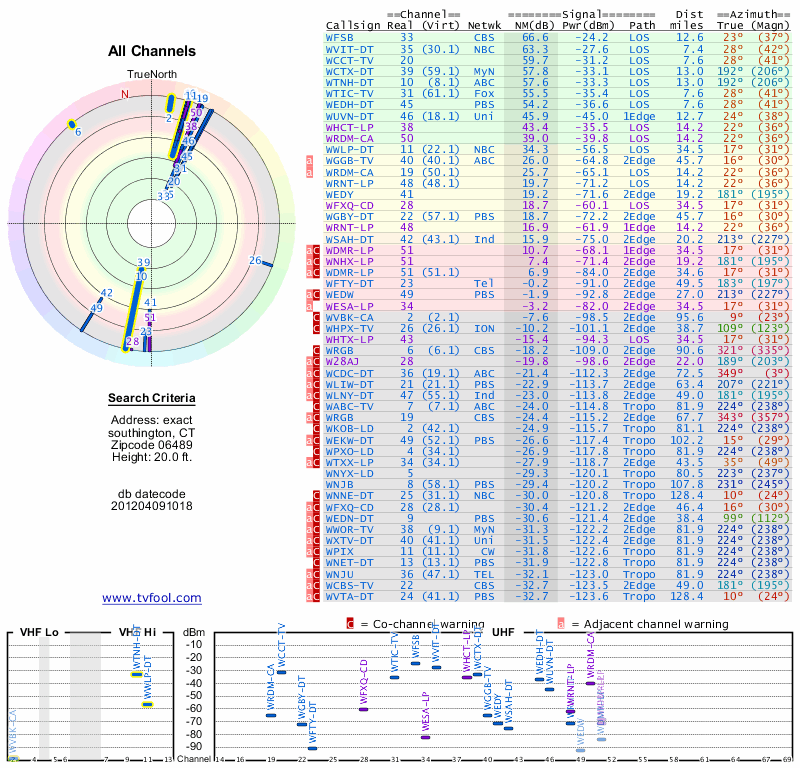Image resolution: width=800 pixels, height=768 pixels.
Task: Click the adjacent-channel badge beside WGGB-TV
Action: click(x=309, y=161)
